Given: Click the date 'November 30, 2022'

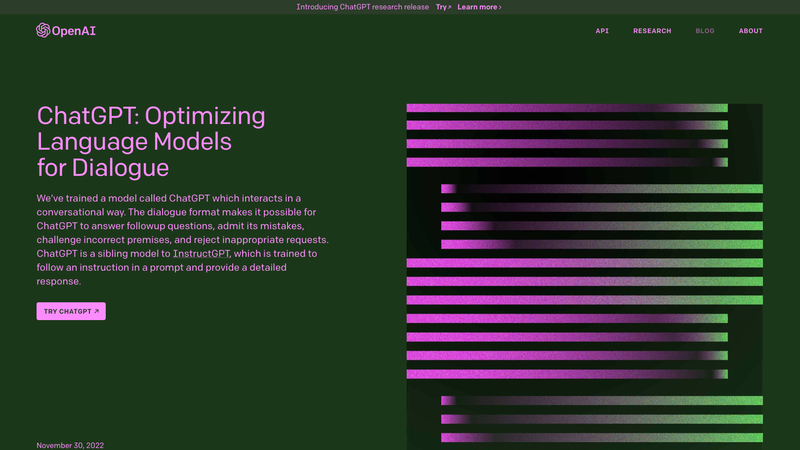Looking at the screenshot, I should [70, 445].
